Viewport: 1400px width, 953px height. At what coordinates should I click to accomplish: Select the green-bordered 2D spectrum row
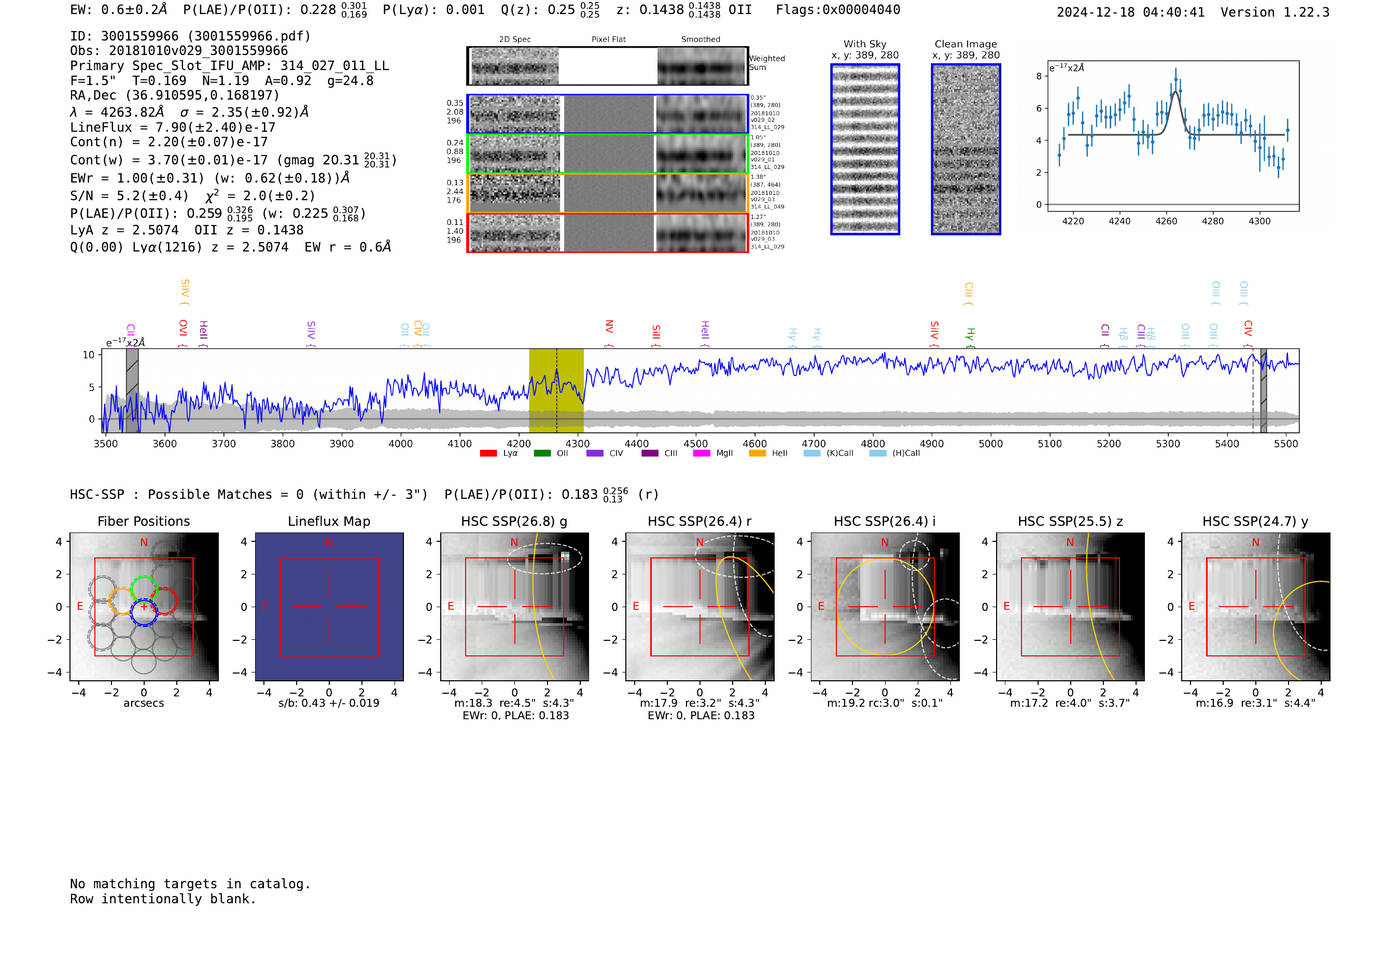(607, 154)
